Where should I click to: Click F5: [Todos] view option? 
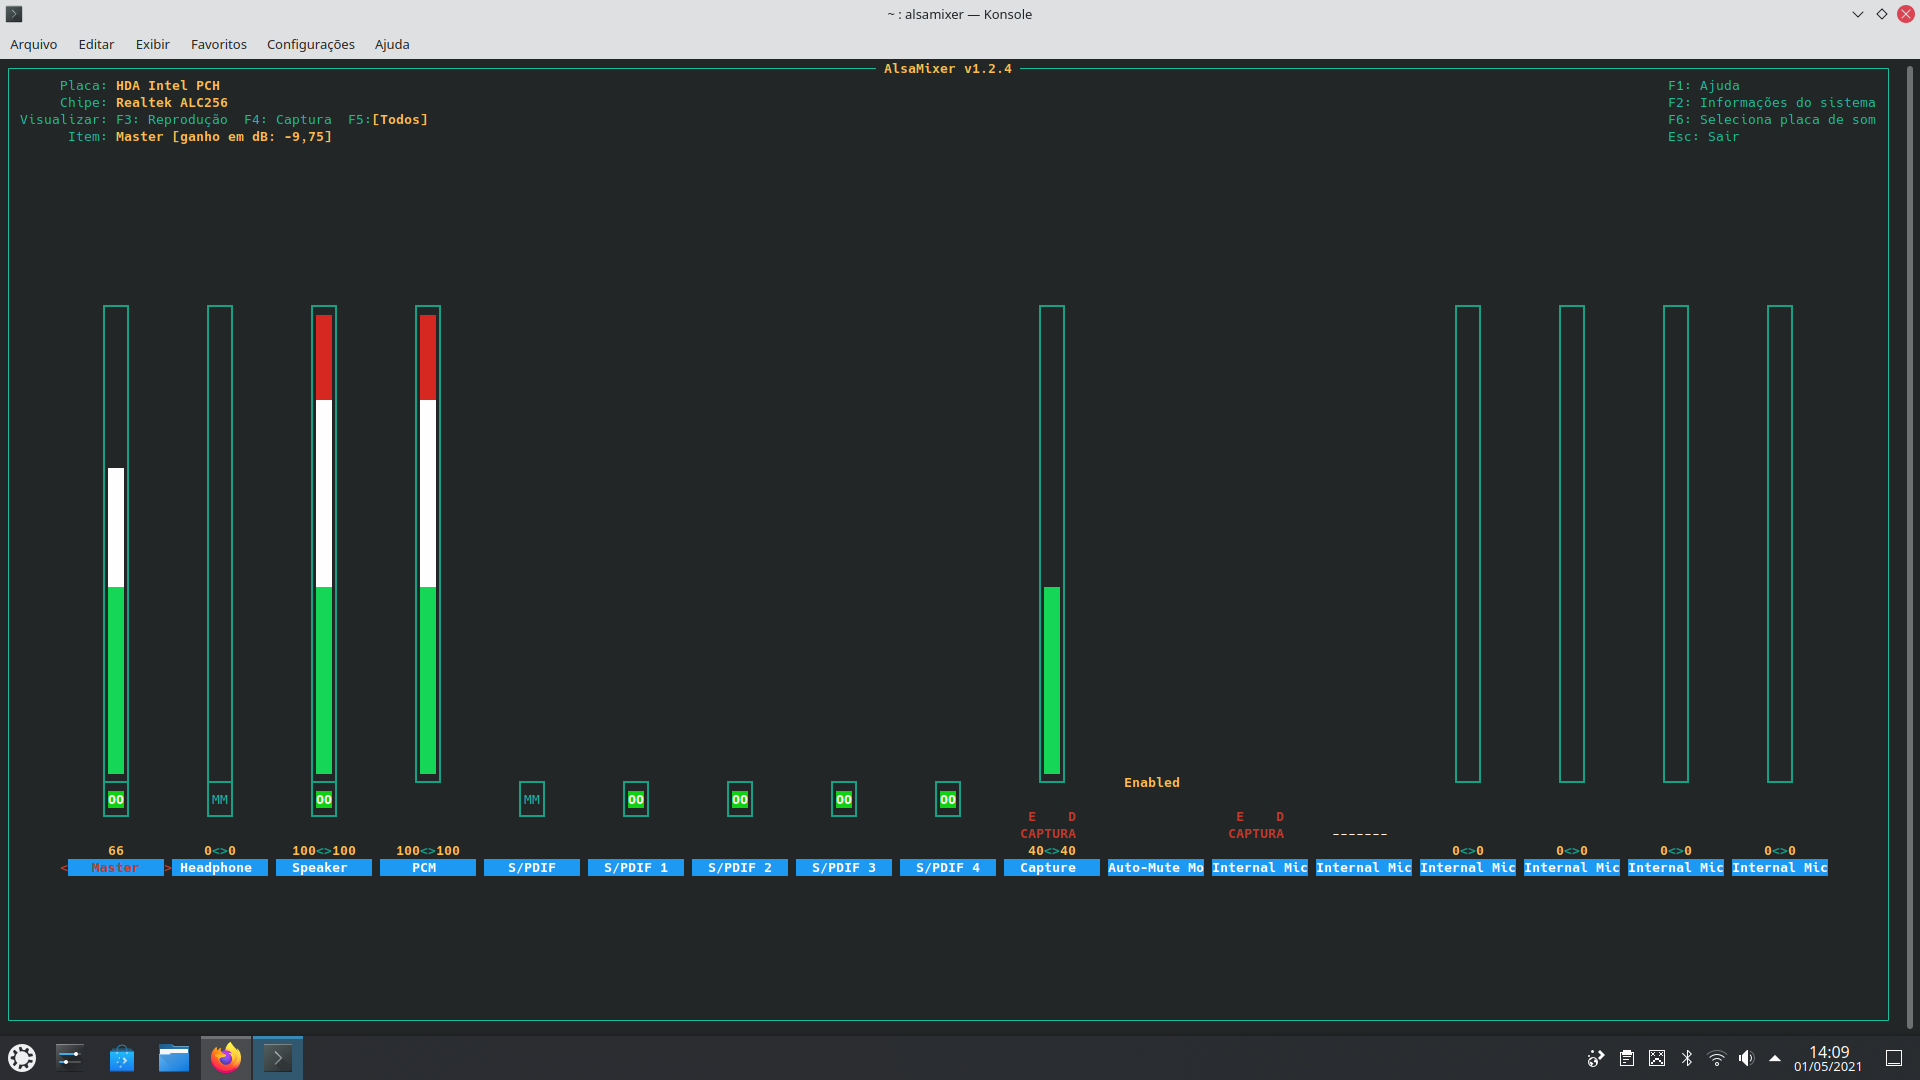(388, 119)
